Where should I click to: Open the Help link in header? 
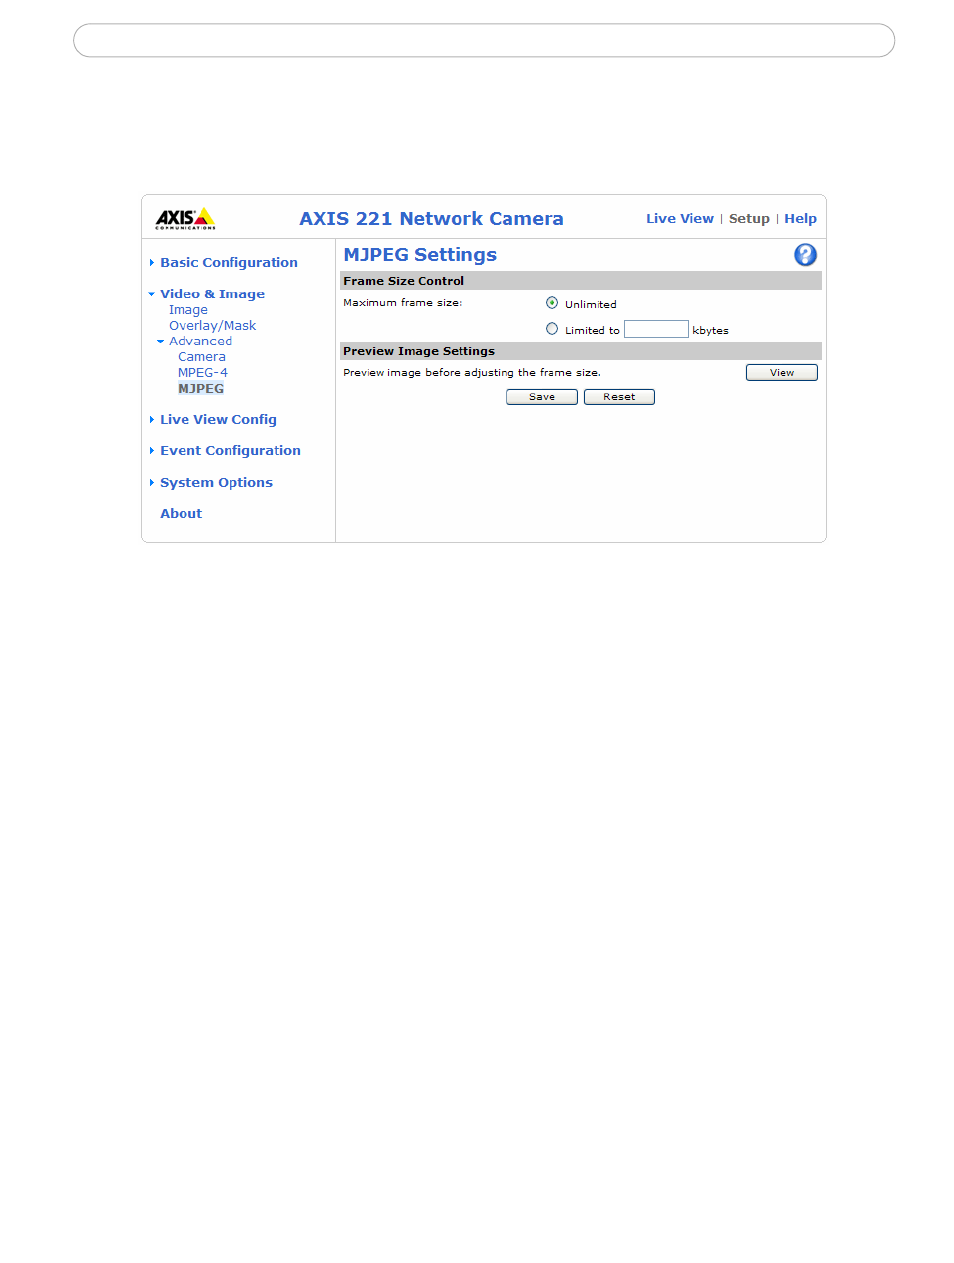point(800,219)
